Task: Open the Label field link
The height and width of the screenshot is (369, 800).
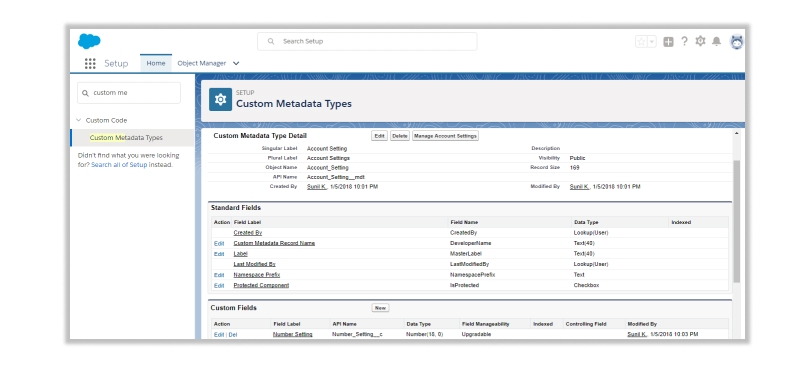Action: pyautogui.click(x=240, y=254)
